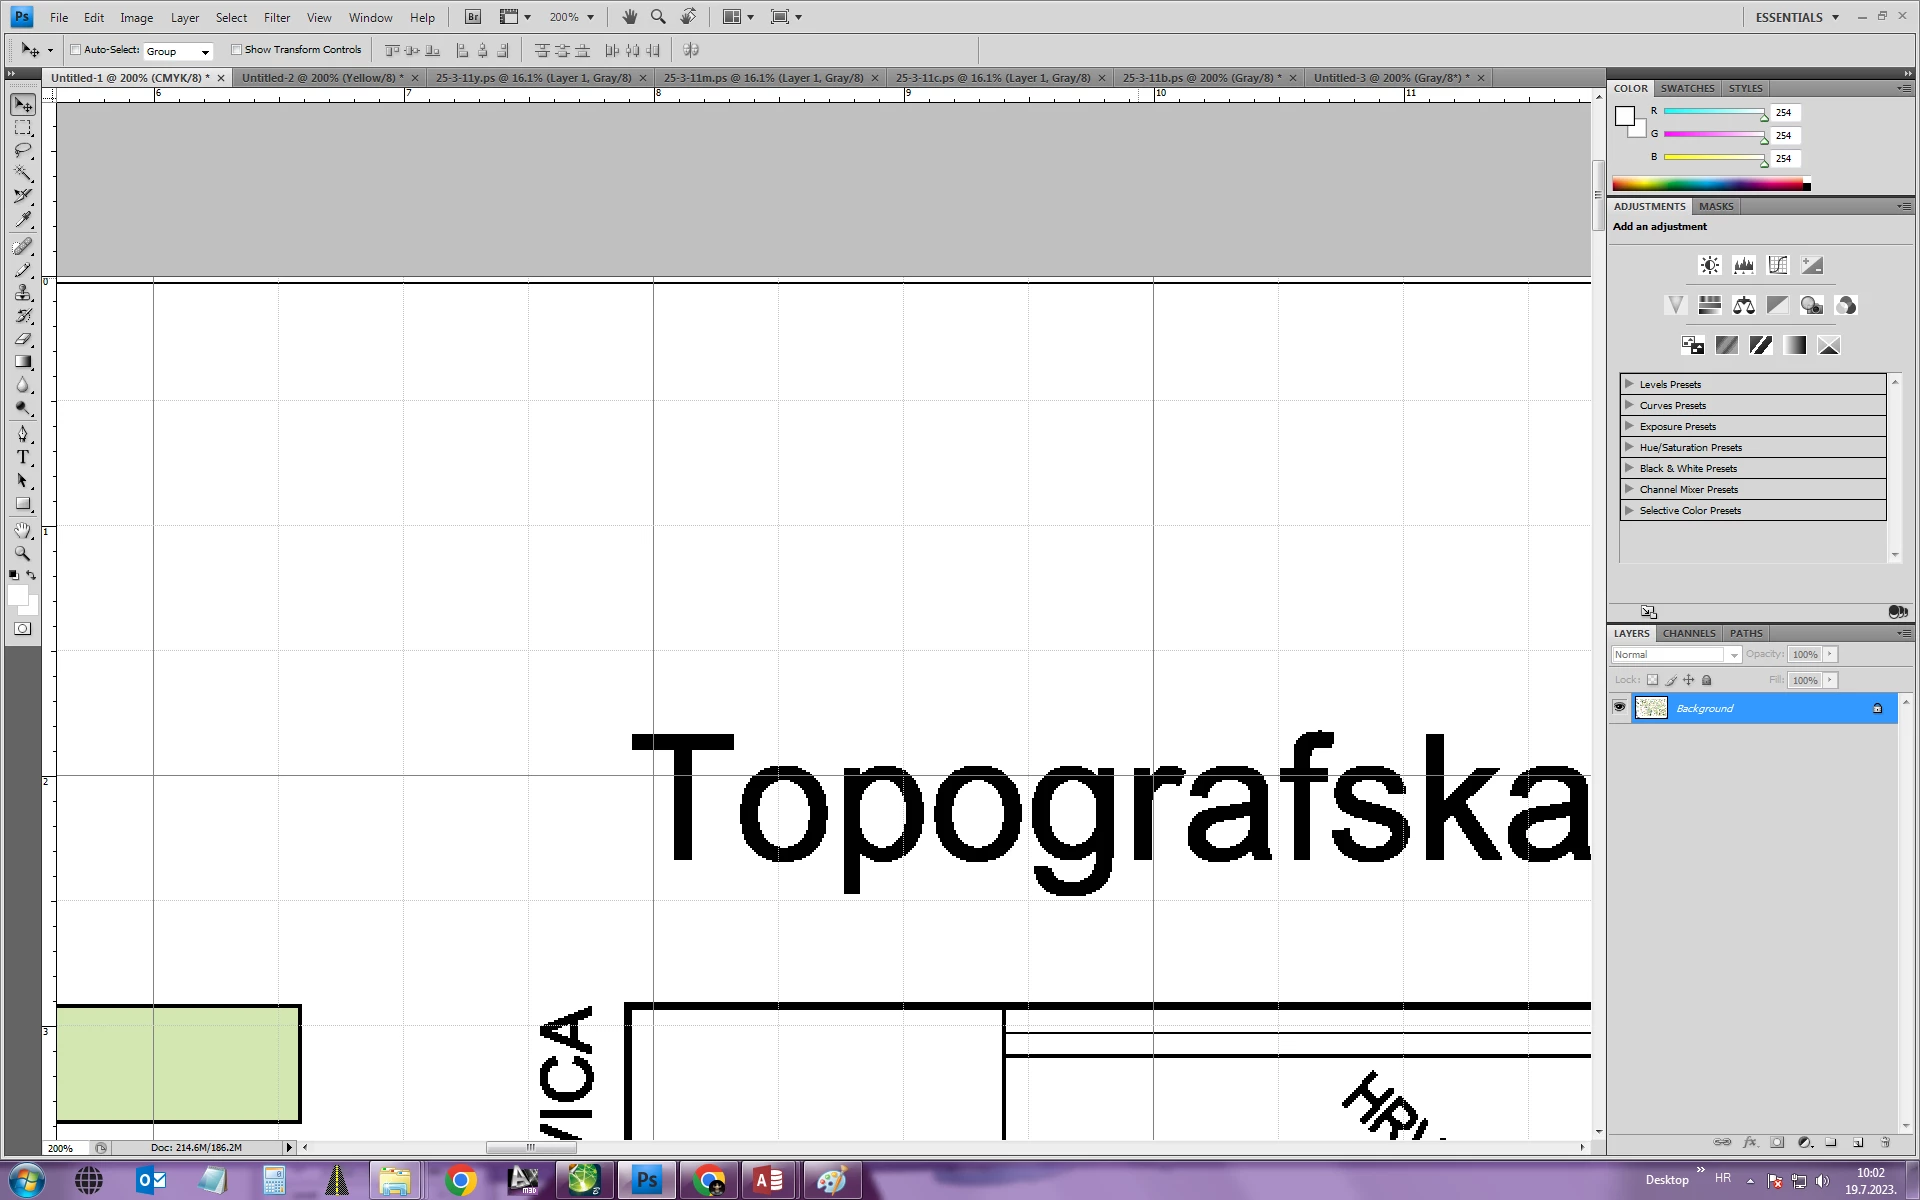Screen dimensions: 1920x1200
Task: Add a Brightness/Contrast adjustment
Action: click(1710, 265)
